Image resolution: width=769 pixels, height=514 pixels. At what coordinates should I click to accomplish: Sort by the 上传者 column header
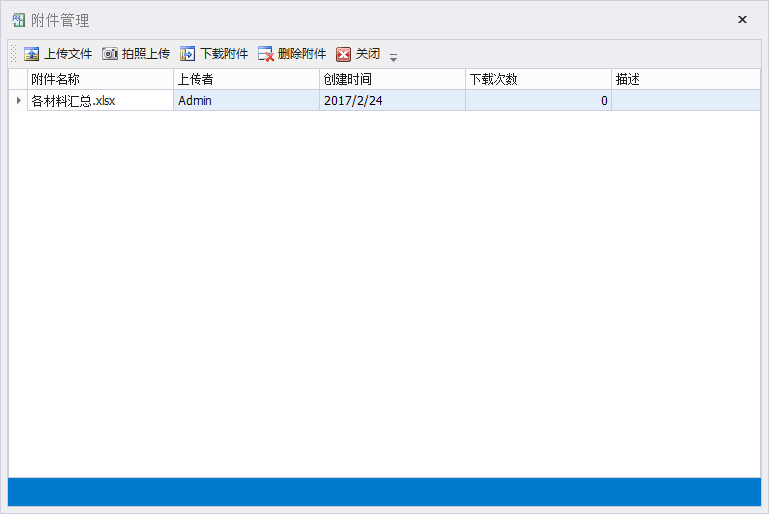[246, 79]
